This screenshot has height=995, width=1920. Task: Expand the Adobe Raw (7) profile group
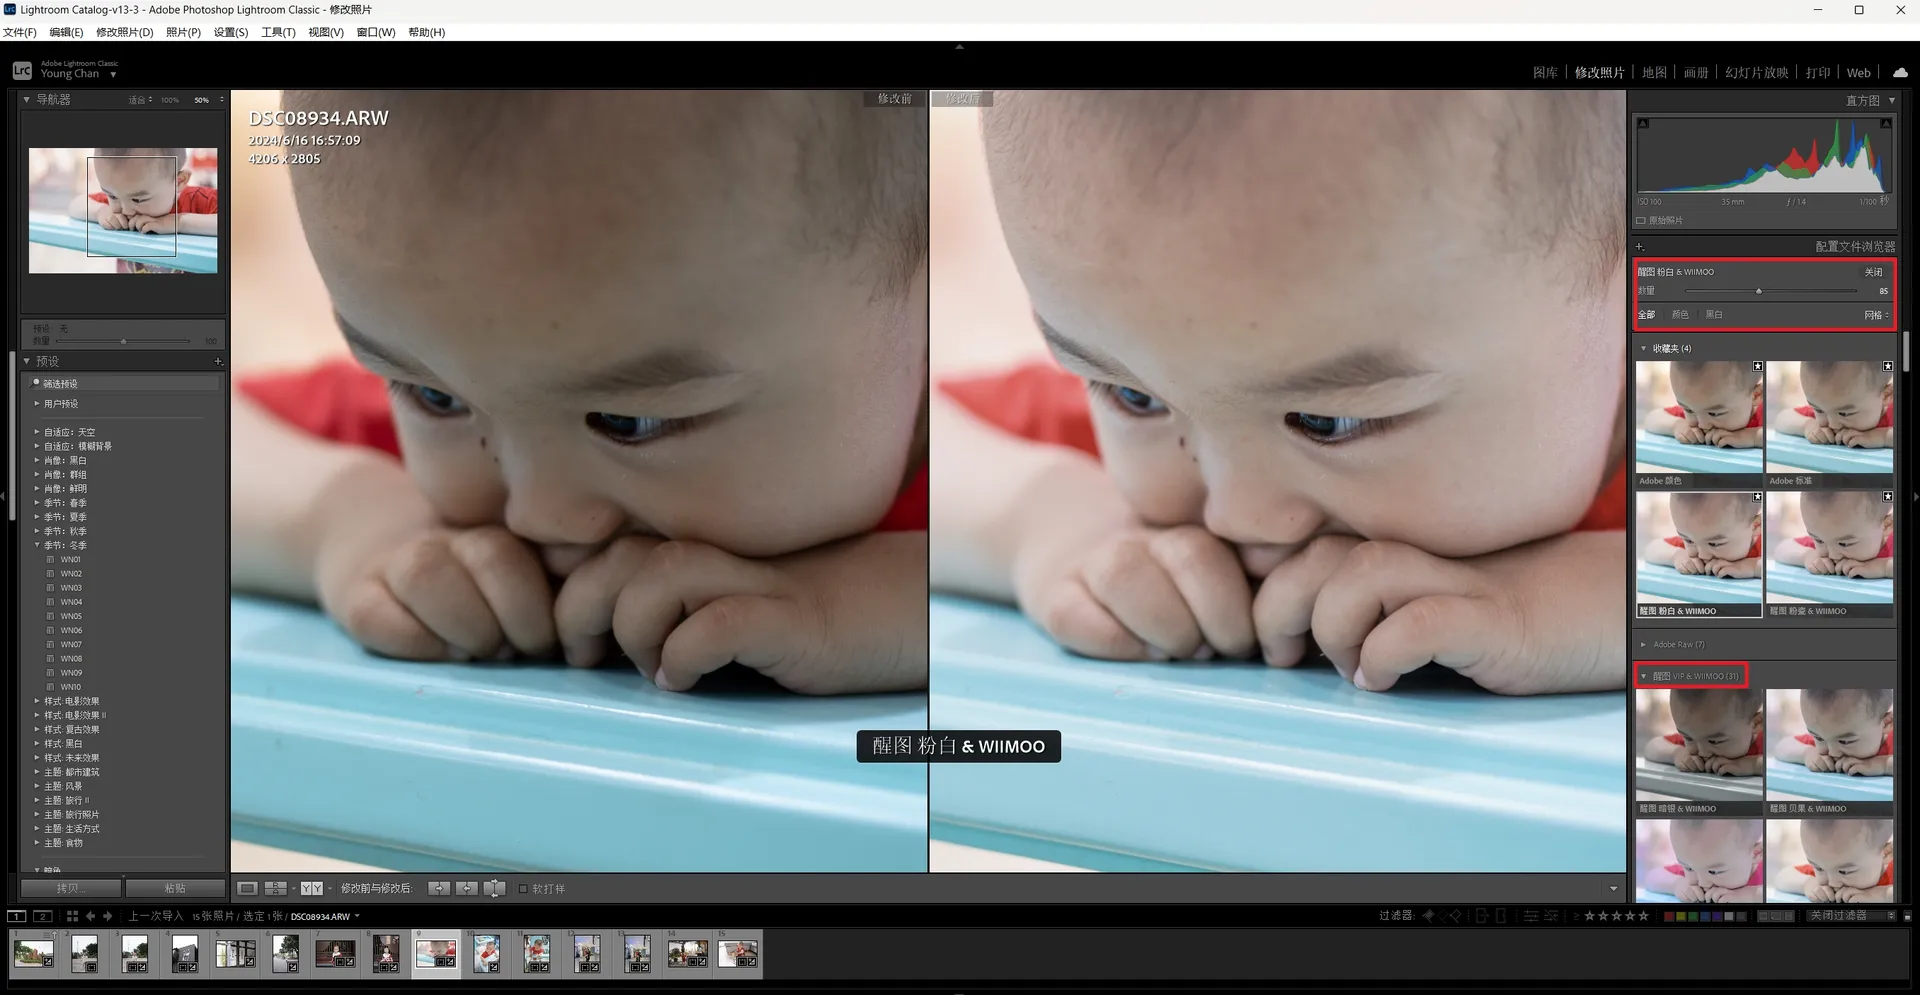point(1643,645)
